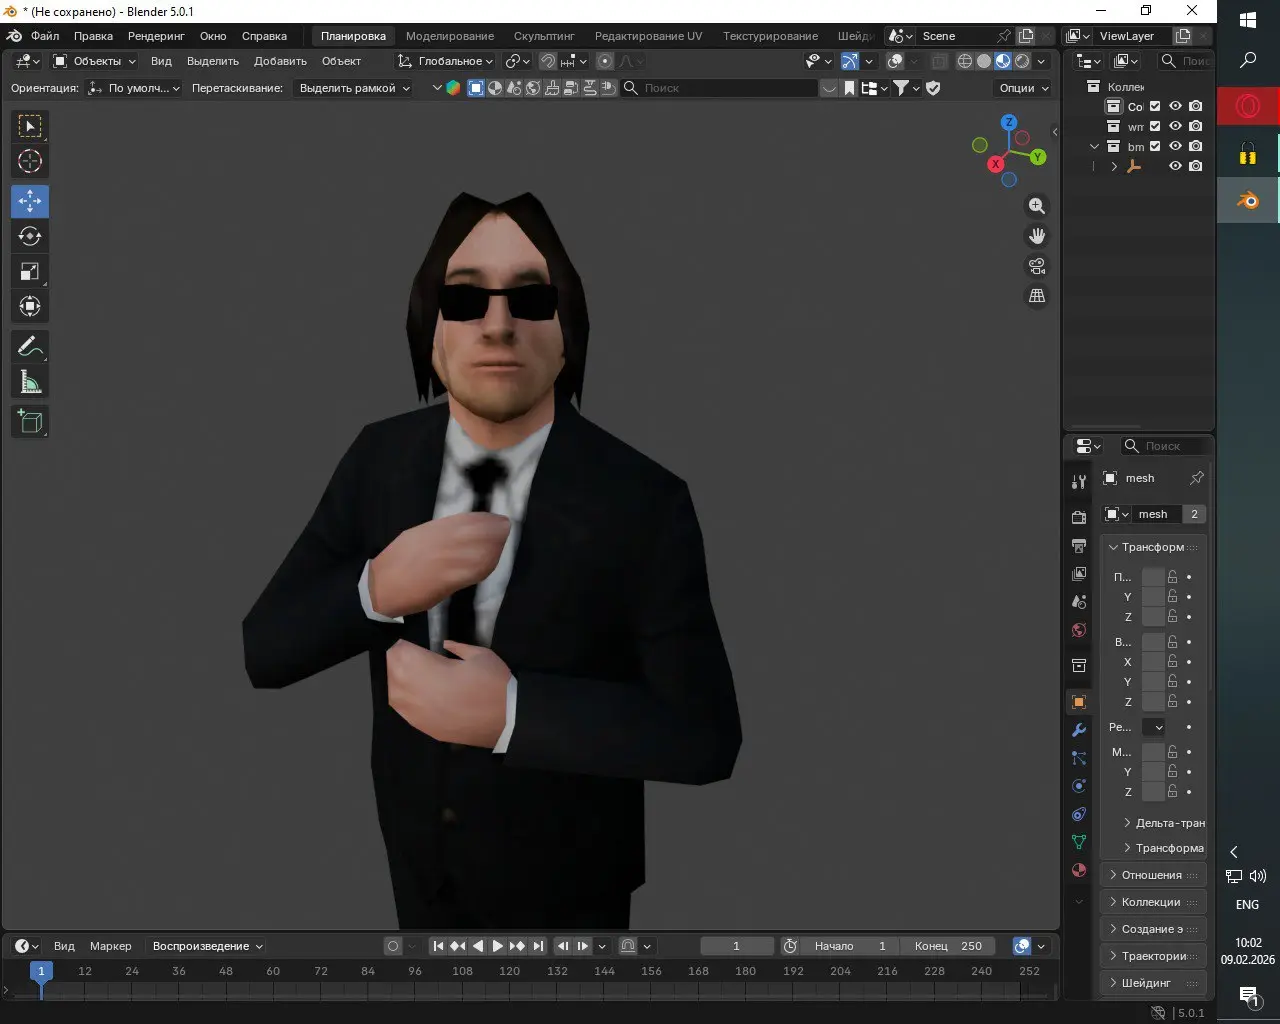Open Windows Start menu

(1248, 20)
